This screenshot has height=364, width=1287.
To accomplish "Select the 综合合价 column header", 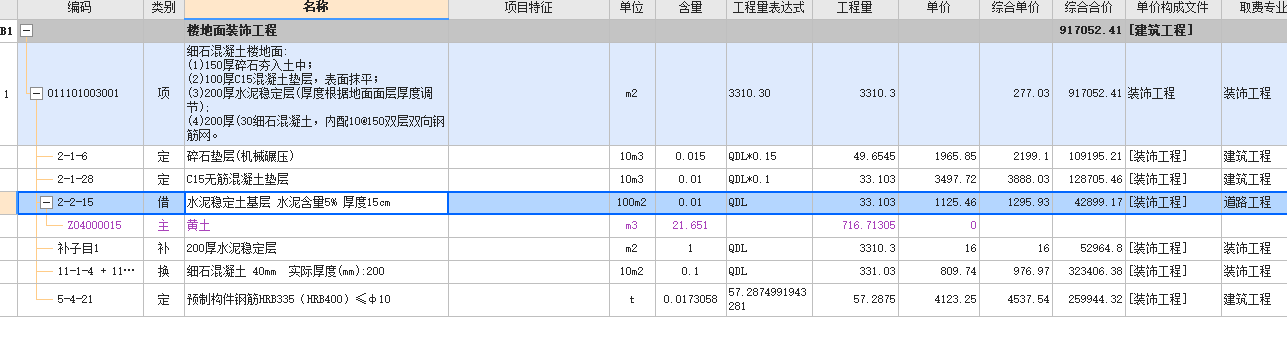I will [x=1090, y=8].
